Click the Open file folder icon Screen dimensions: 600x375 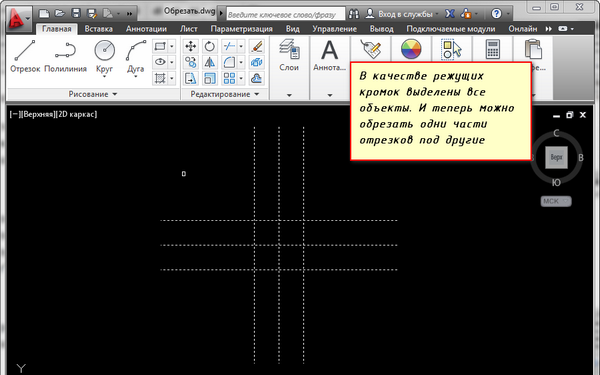(60, 14)
